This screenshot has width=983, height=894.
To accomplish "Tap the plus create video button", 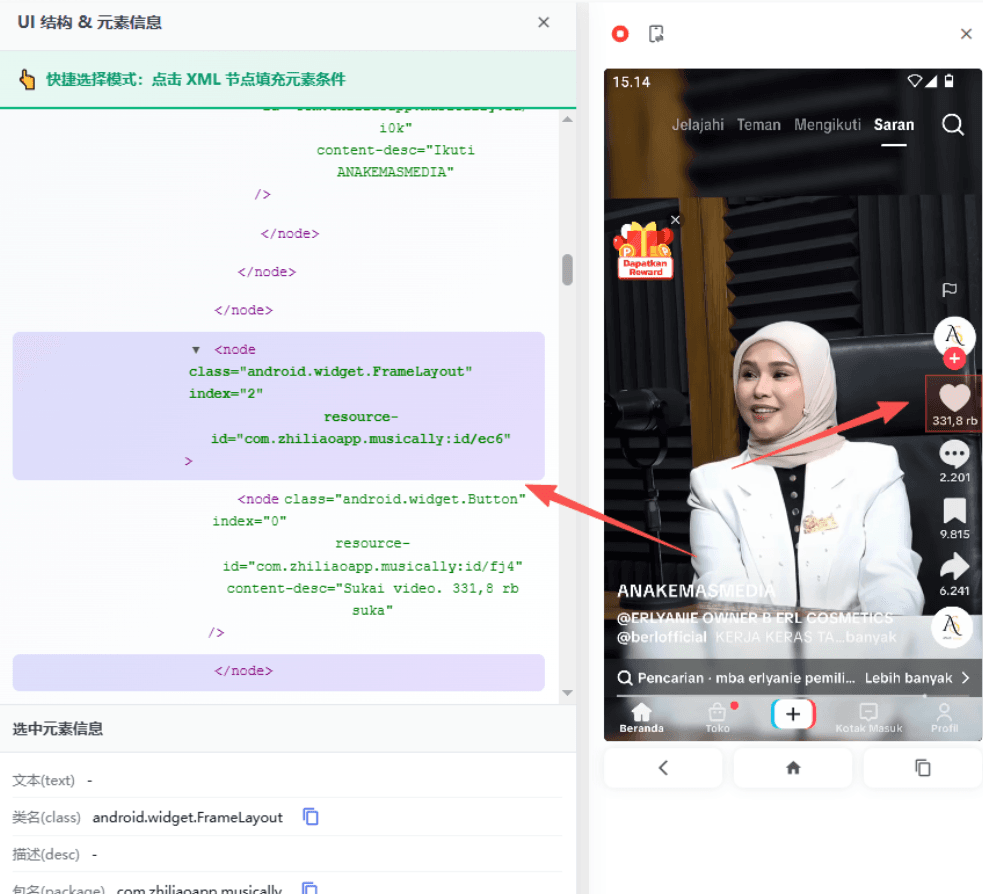I will [793, 714].
